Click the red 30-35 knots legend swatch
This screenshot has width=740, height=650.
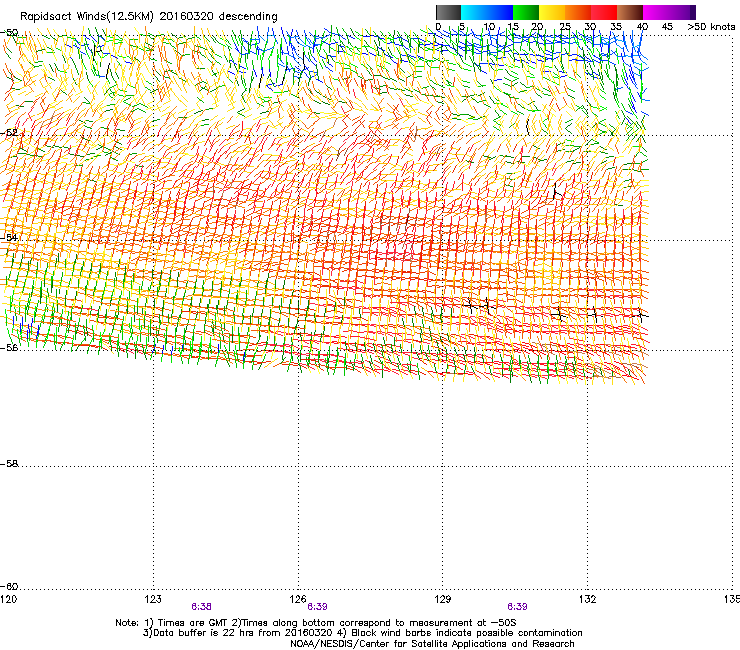click(x=604, y=12)
